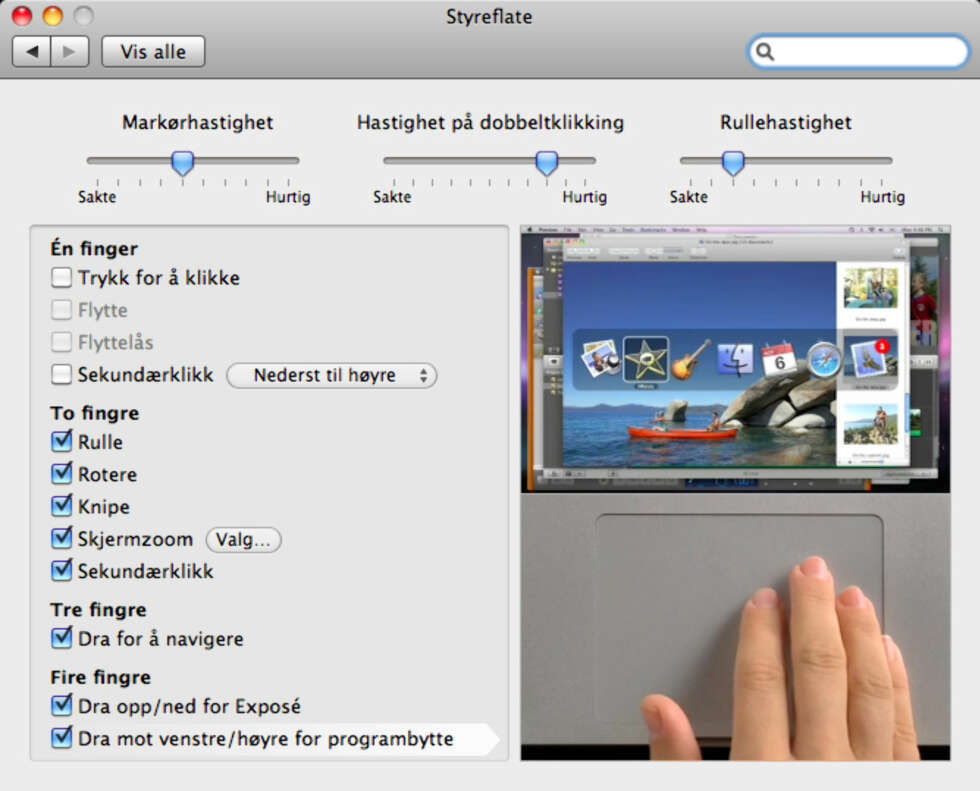Disable two-finger Sekundærklikk checkbox
Image resolution: width=980 pixels, height=791 pixels.
pyautogui.click(x=61, y=570)
